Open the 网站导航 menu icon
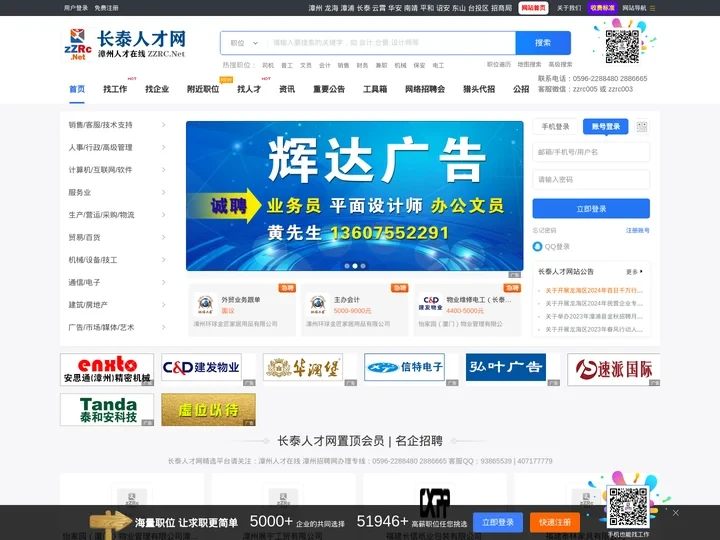 pos(652,8)
